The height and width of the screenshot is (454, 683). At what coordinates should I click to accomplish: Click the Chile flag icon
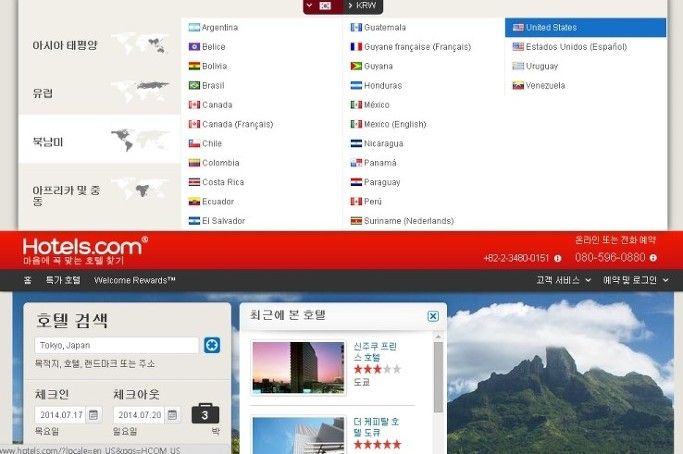[194, 143]
